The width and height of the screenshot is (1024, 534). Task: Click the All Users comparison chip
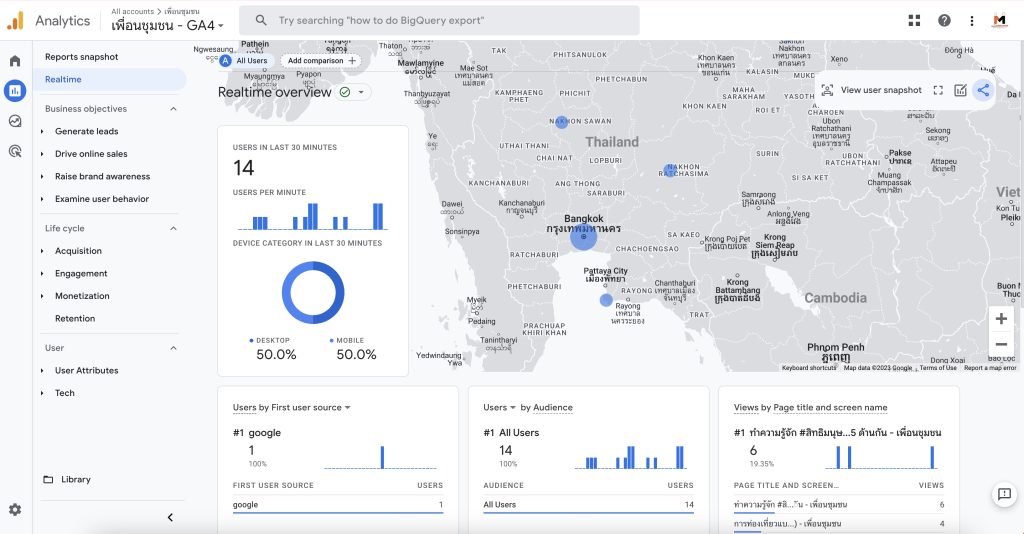244,61
